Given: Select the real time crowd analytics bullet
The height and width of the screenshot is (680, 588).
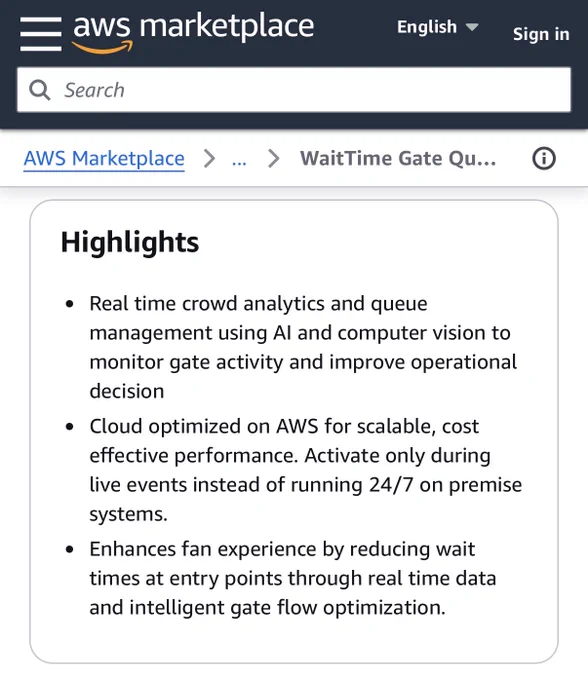Looking at the screenshot, I should (303, 347).
